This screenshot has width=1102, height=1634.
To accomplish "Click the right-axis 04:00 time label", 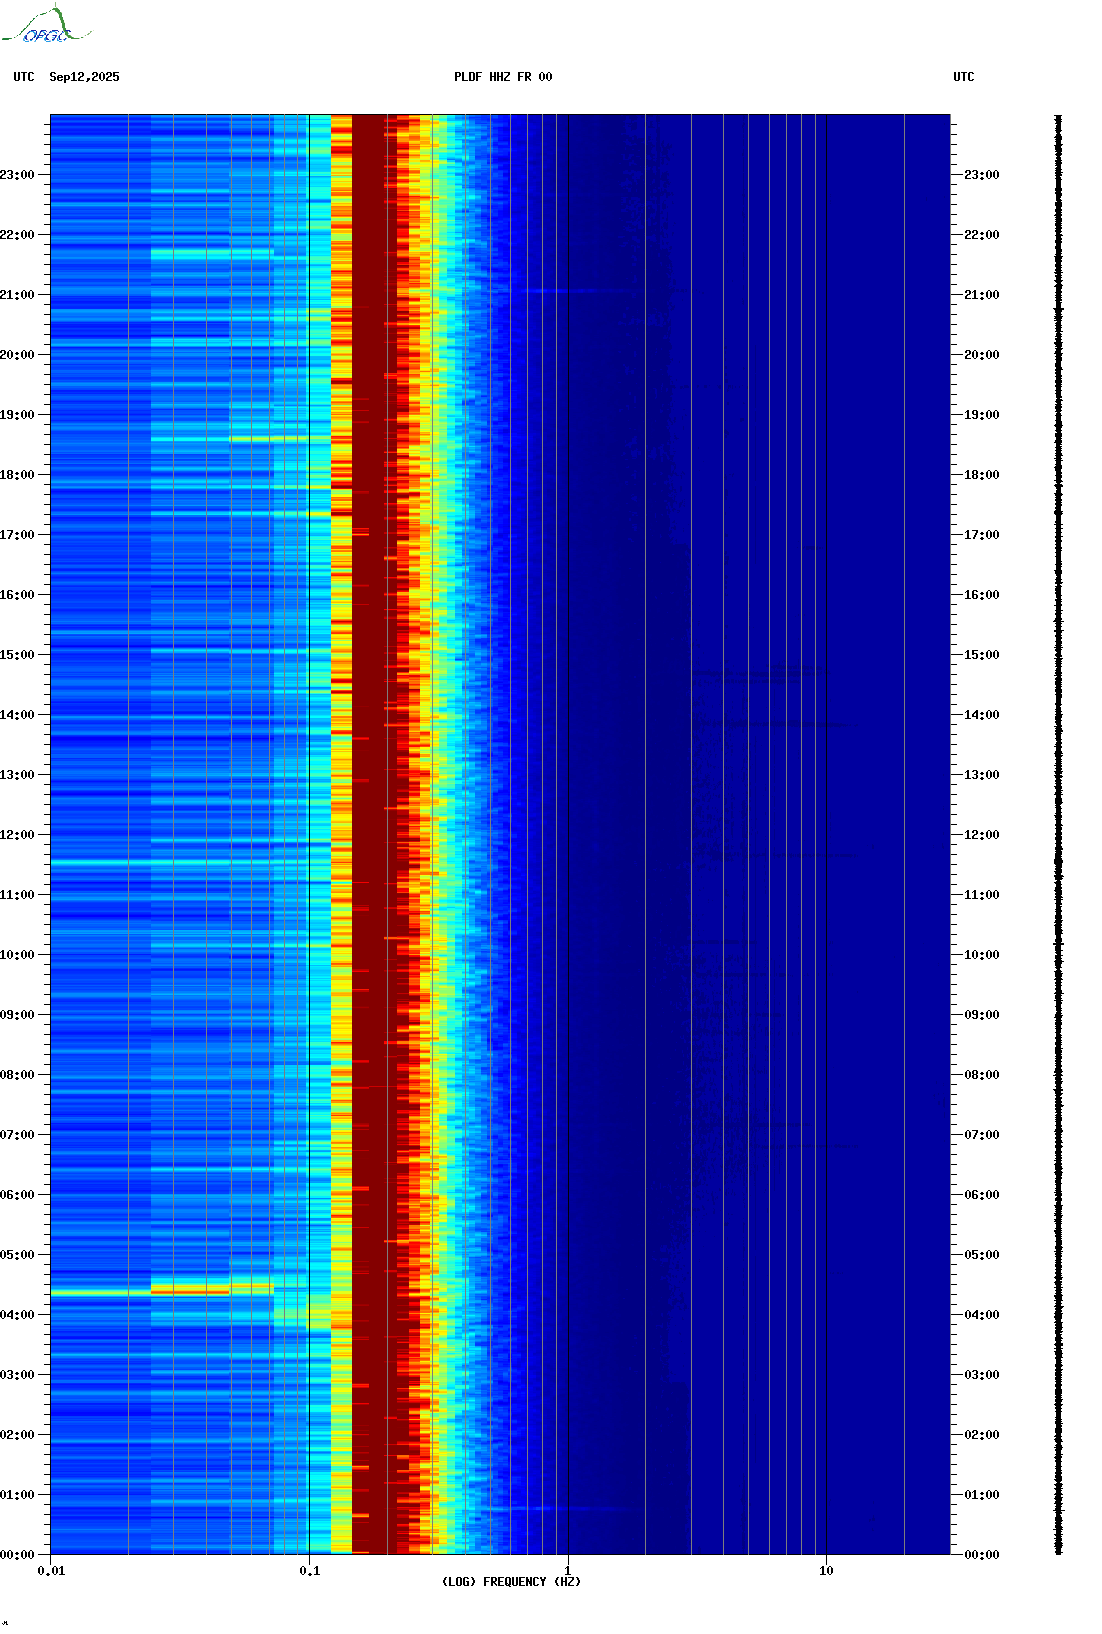I will click(982, 1315).
